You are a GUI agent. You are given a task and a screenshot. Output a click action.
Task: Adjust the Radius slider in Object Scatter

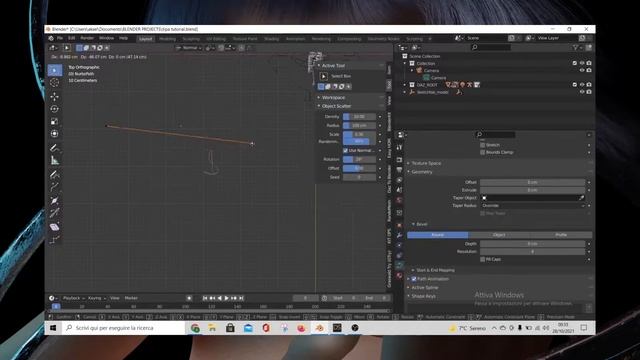coord(359,126)
